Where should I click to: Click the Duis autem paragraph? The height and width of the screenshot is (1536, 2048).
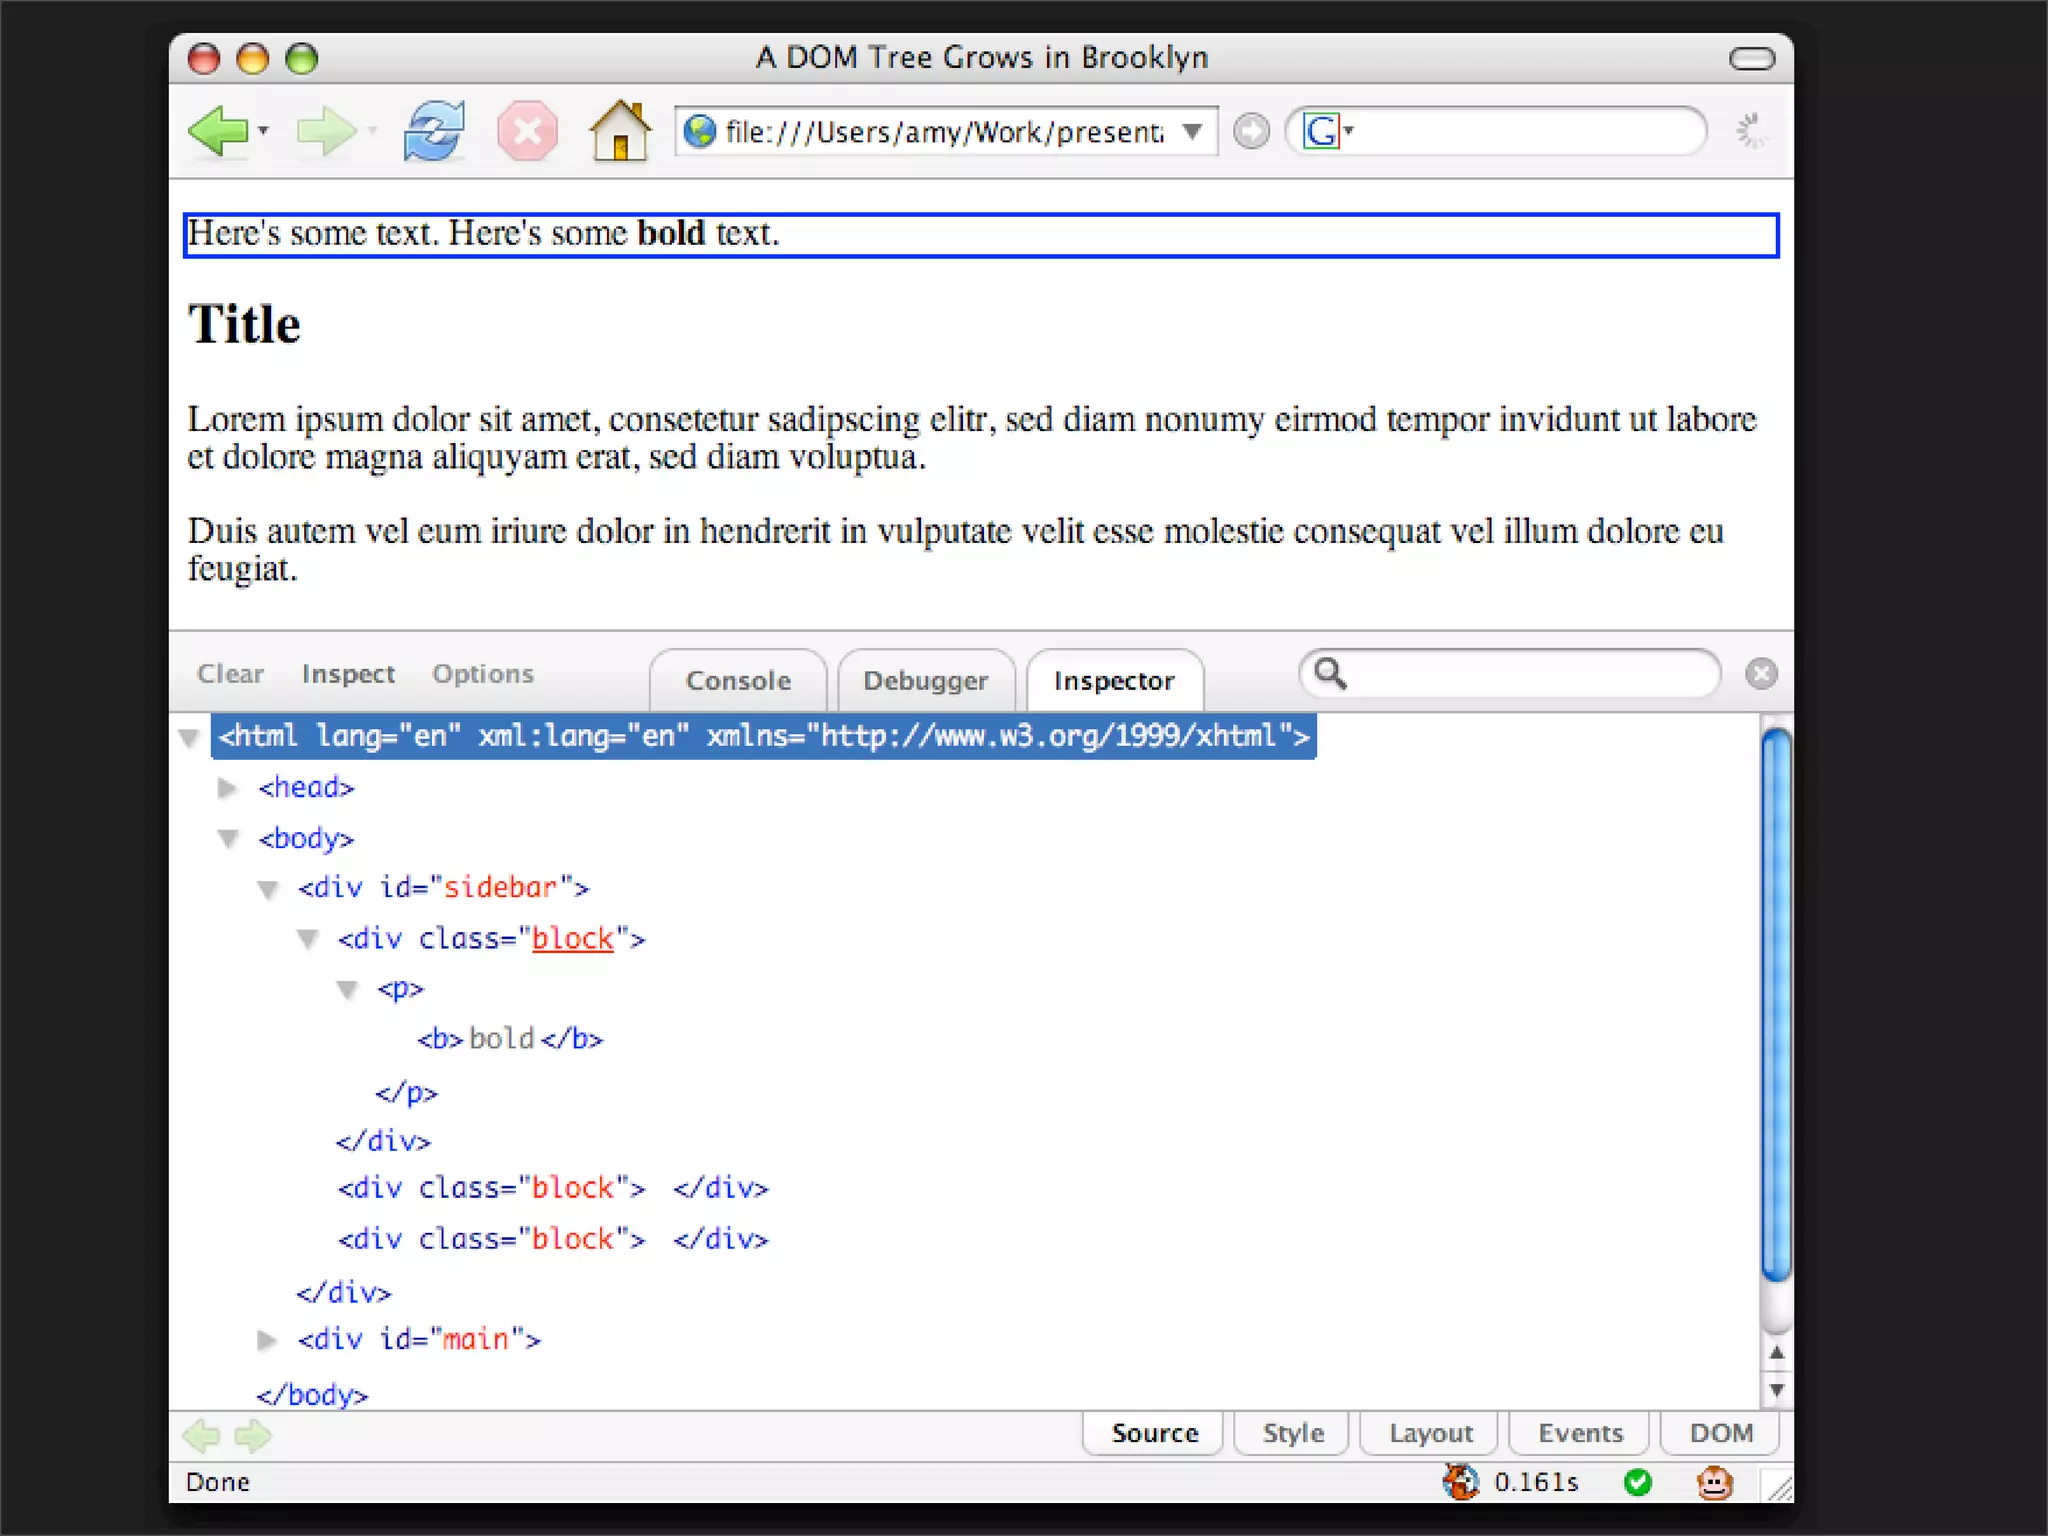pos(956,549)
